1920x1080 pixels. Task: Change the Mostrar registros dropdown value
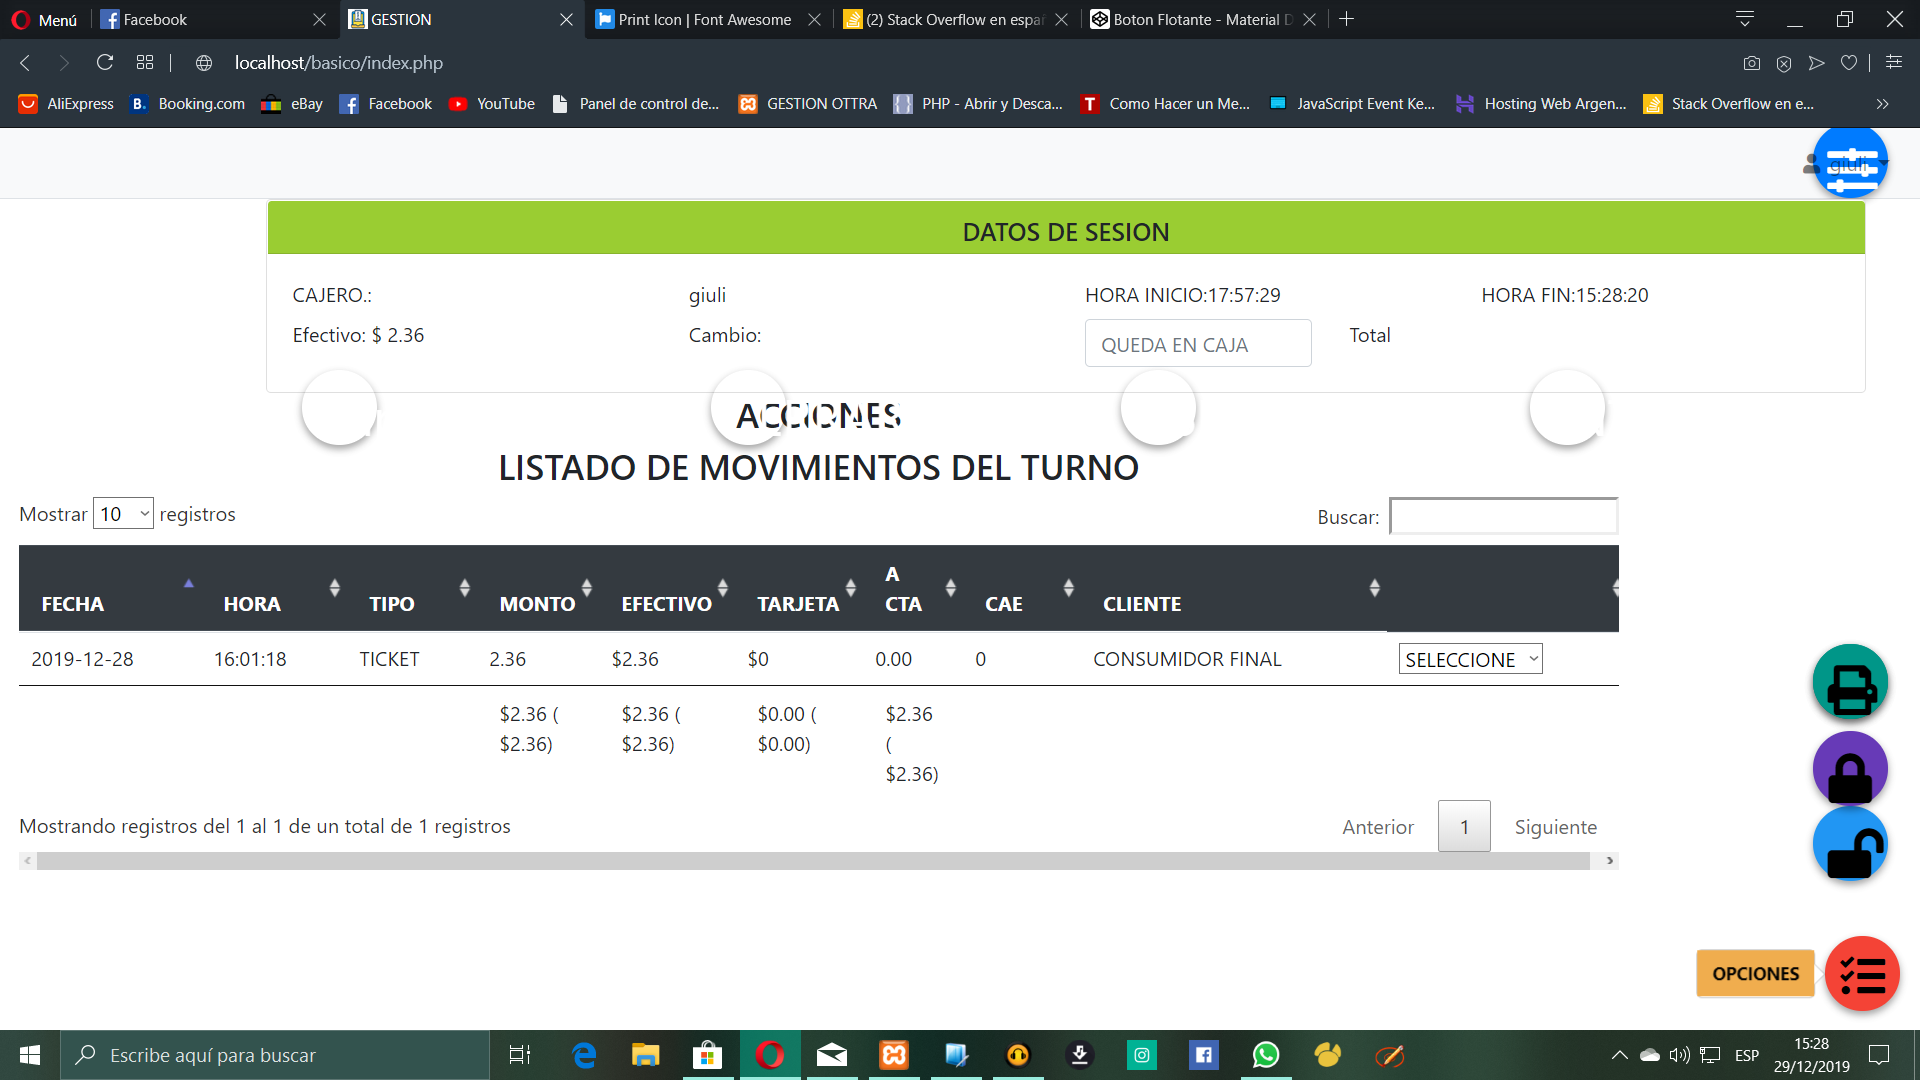point(123,514)
